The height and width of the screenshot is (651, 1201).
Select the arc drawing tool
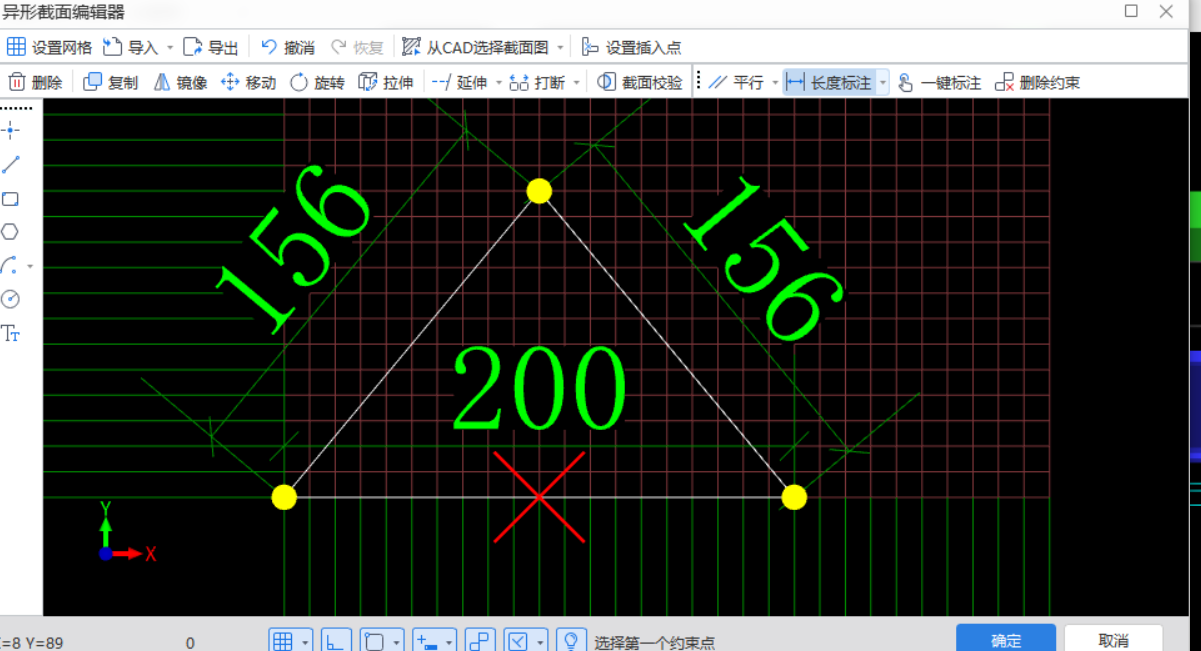click(x=9, y=266)
